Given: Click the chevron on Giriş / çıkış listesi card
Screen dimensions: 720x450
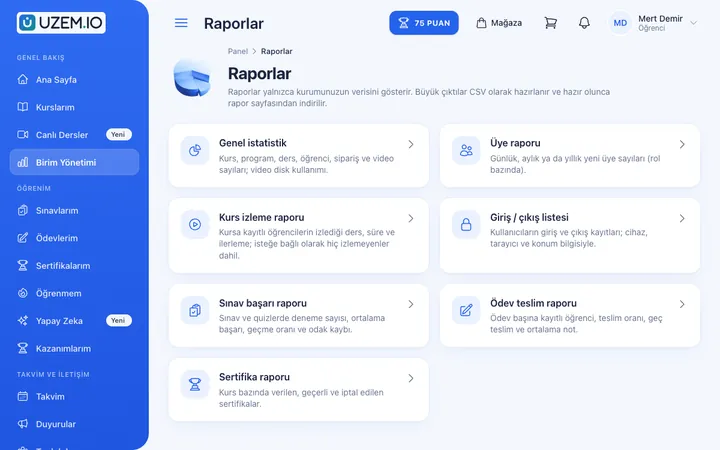Looking at the screenshot, I should [x=682, y=218].
